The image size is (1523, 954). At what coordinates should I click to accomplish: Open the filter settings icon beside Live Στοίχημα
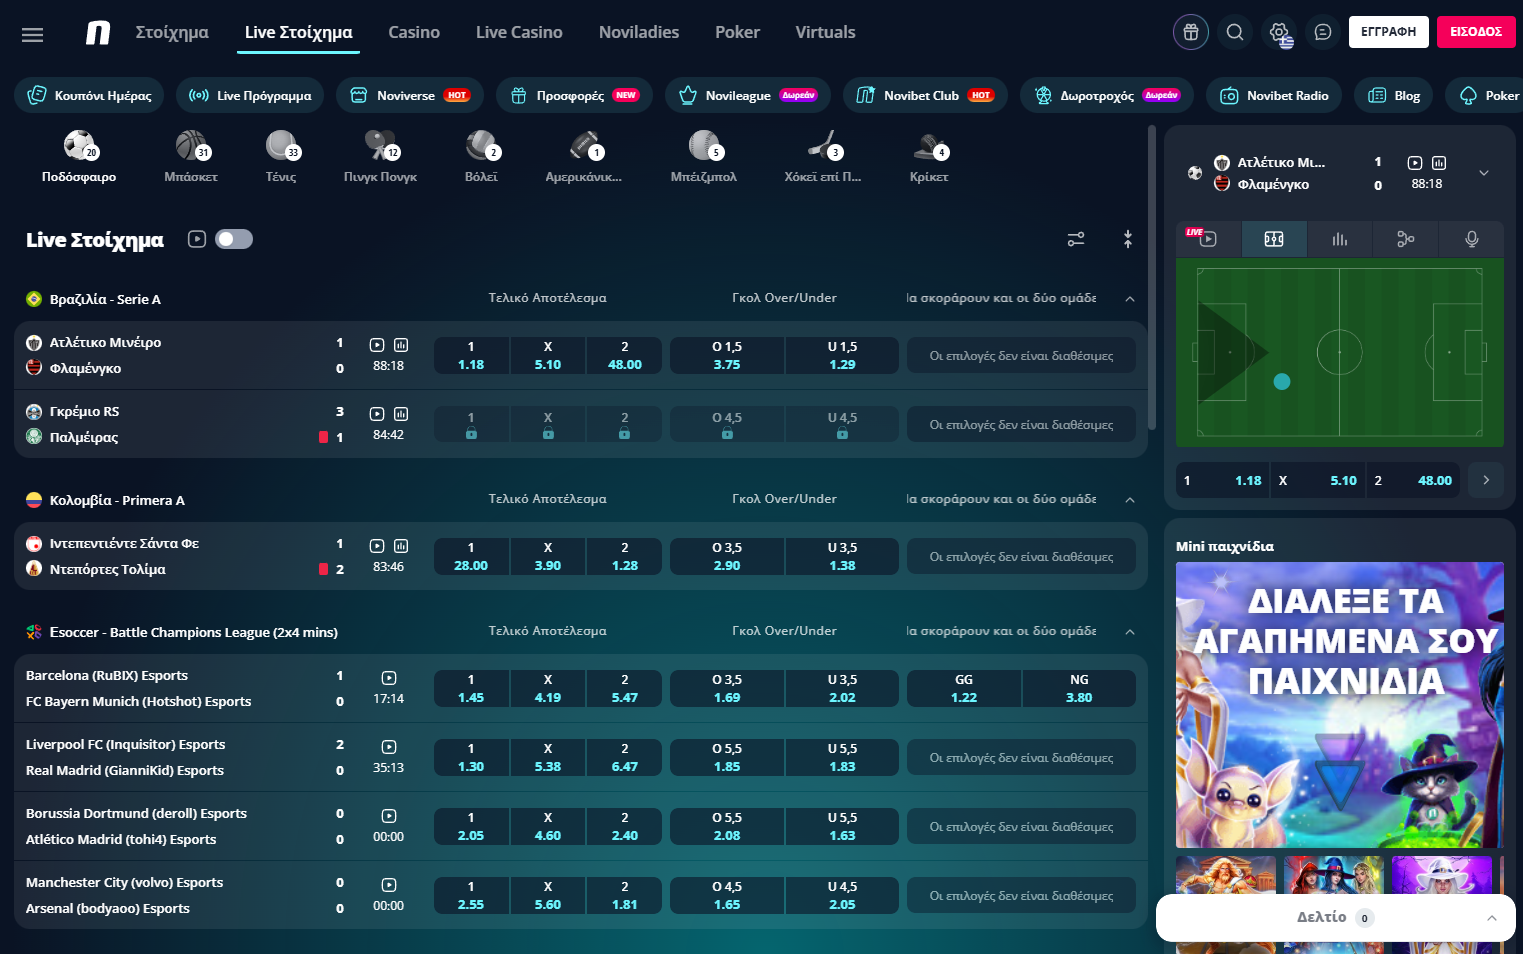click(x=1076, y=239)
